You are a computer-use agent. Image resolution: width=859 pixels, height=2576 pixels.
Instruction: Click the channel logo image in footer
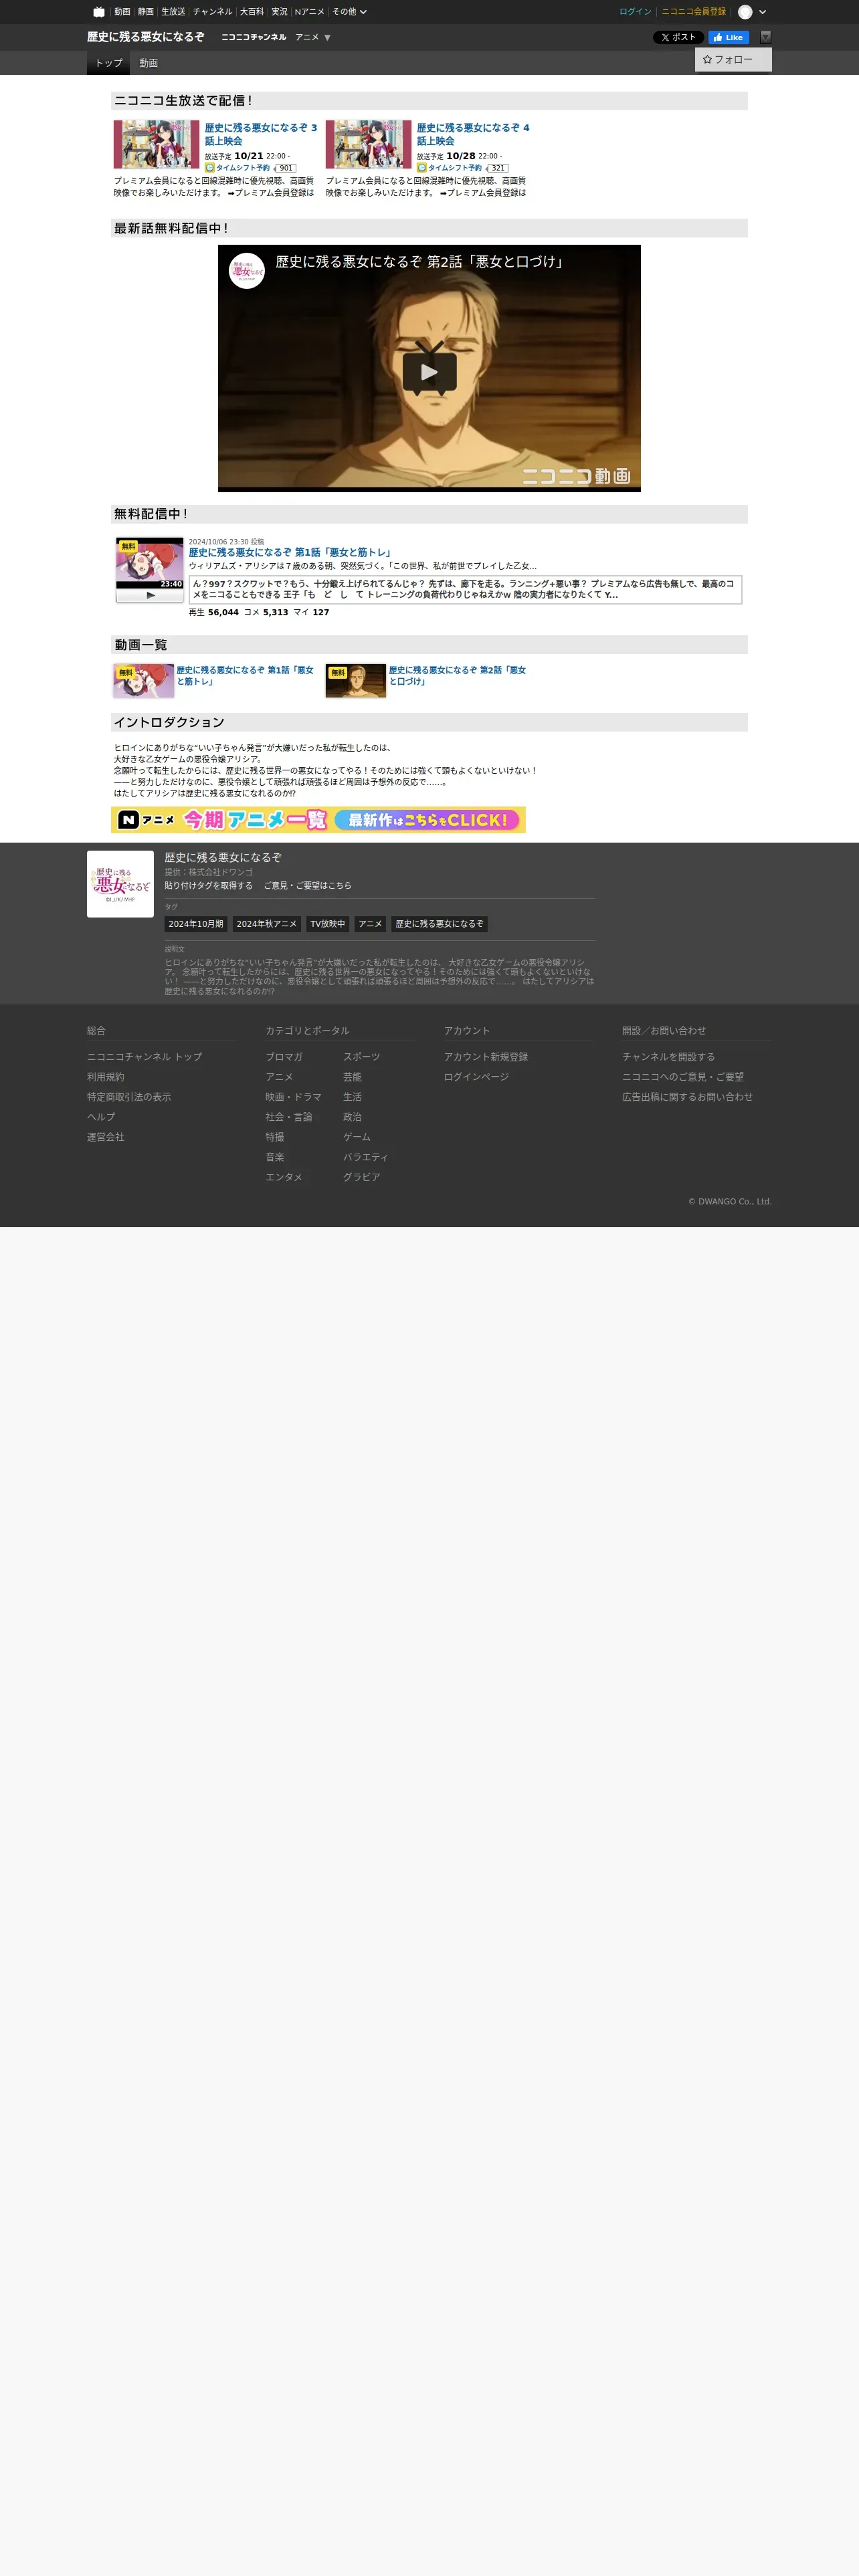coord(120,884)
